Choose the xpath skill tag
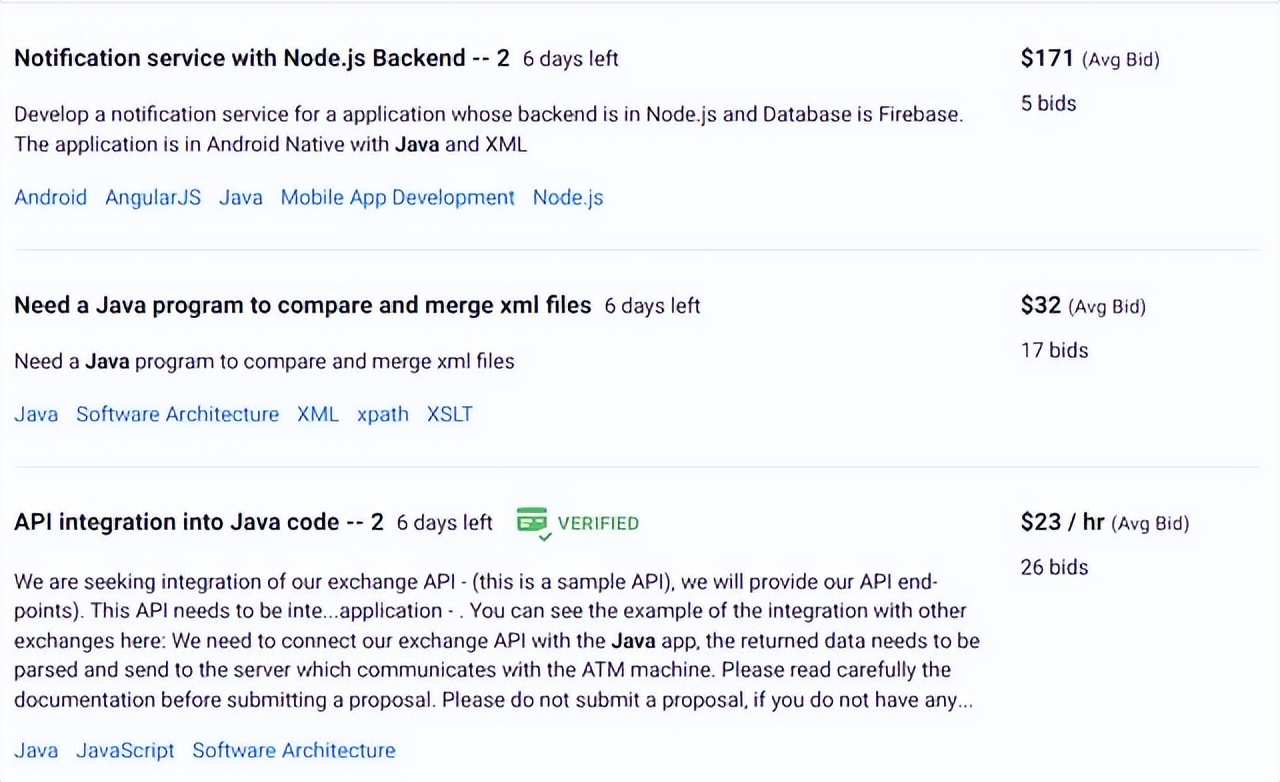Image resolution: width=1280 pixels, height=782 pixels. click(383, 414)
